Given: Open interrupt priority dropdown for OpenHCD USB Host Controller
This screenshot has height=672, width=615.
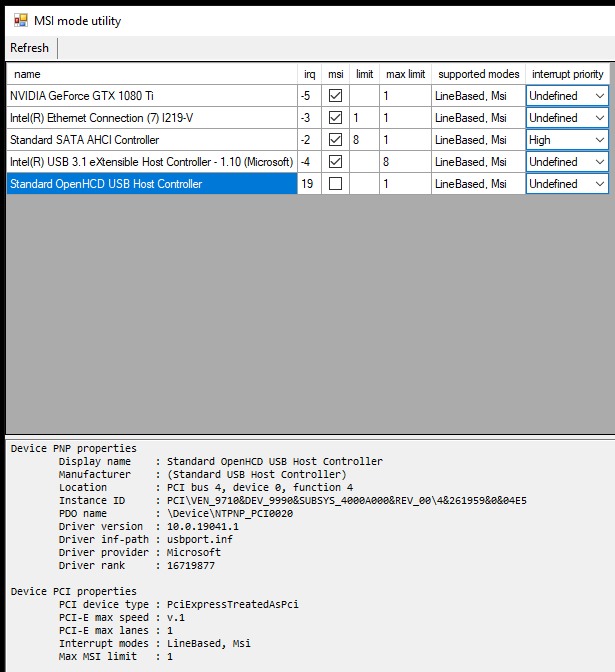Looking at the screenshot, I should point(567,184).
